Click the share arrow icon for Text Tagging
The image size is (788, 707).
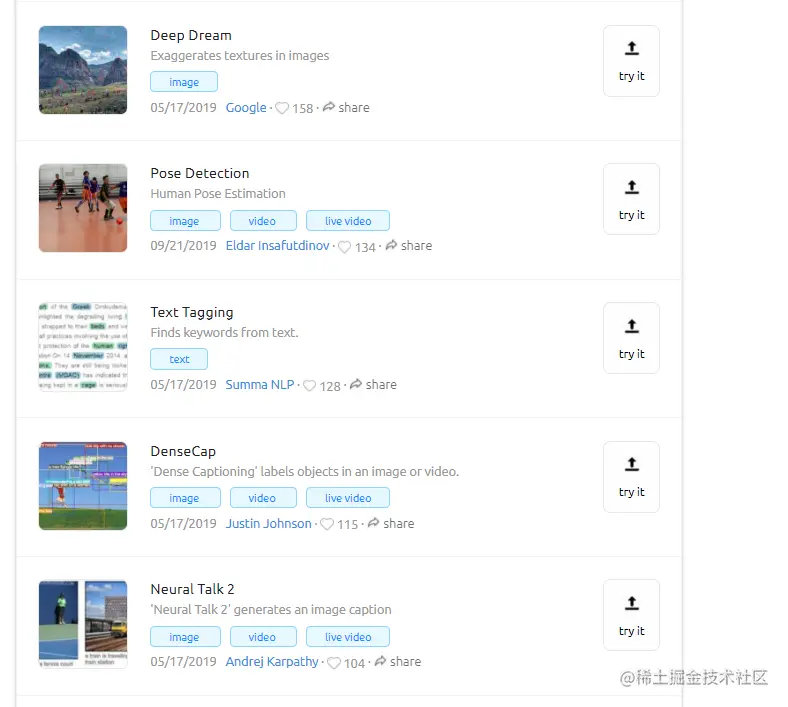tap(356, 384)
